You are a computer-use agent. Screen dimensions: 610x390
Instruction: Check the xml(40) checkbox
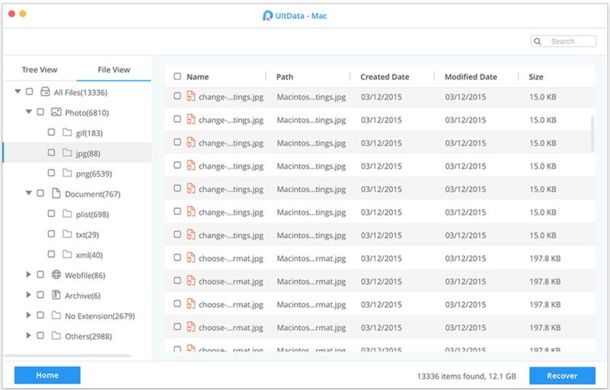51,254
